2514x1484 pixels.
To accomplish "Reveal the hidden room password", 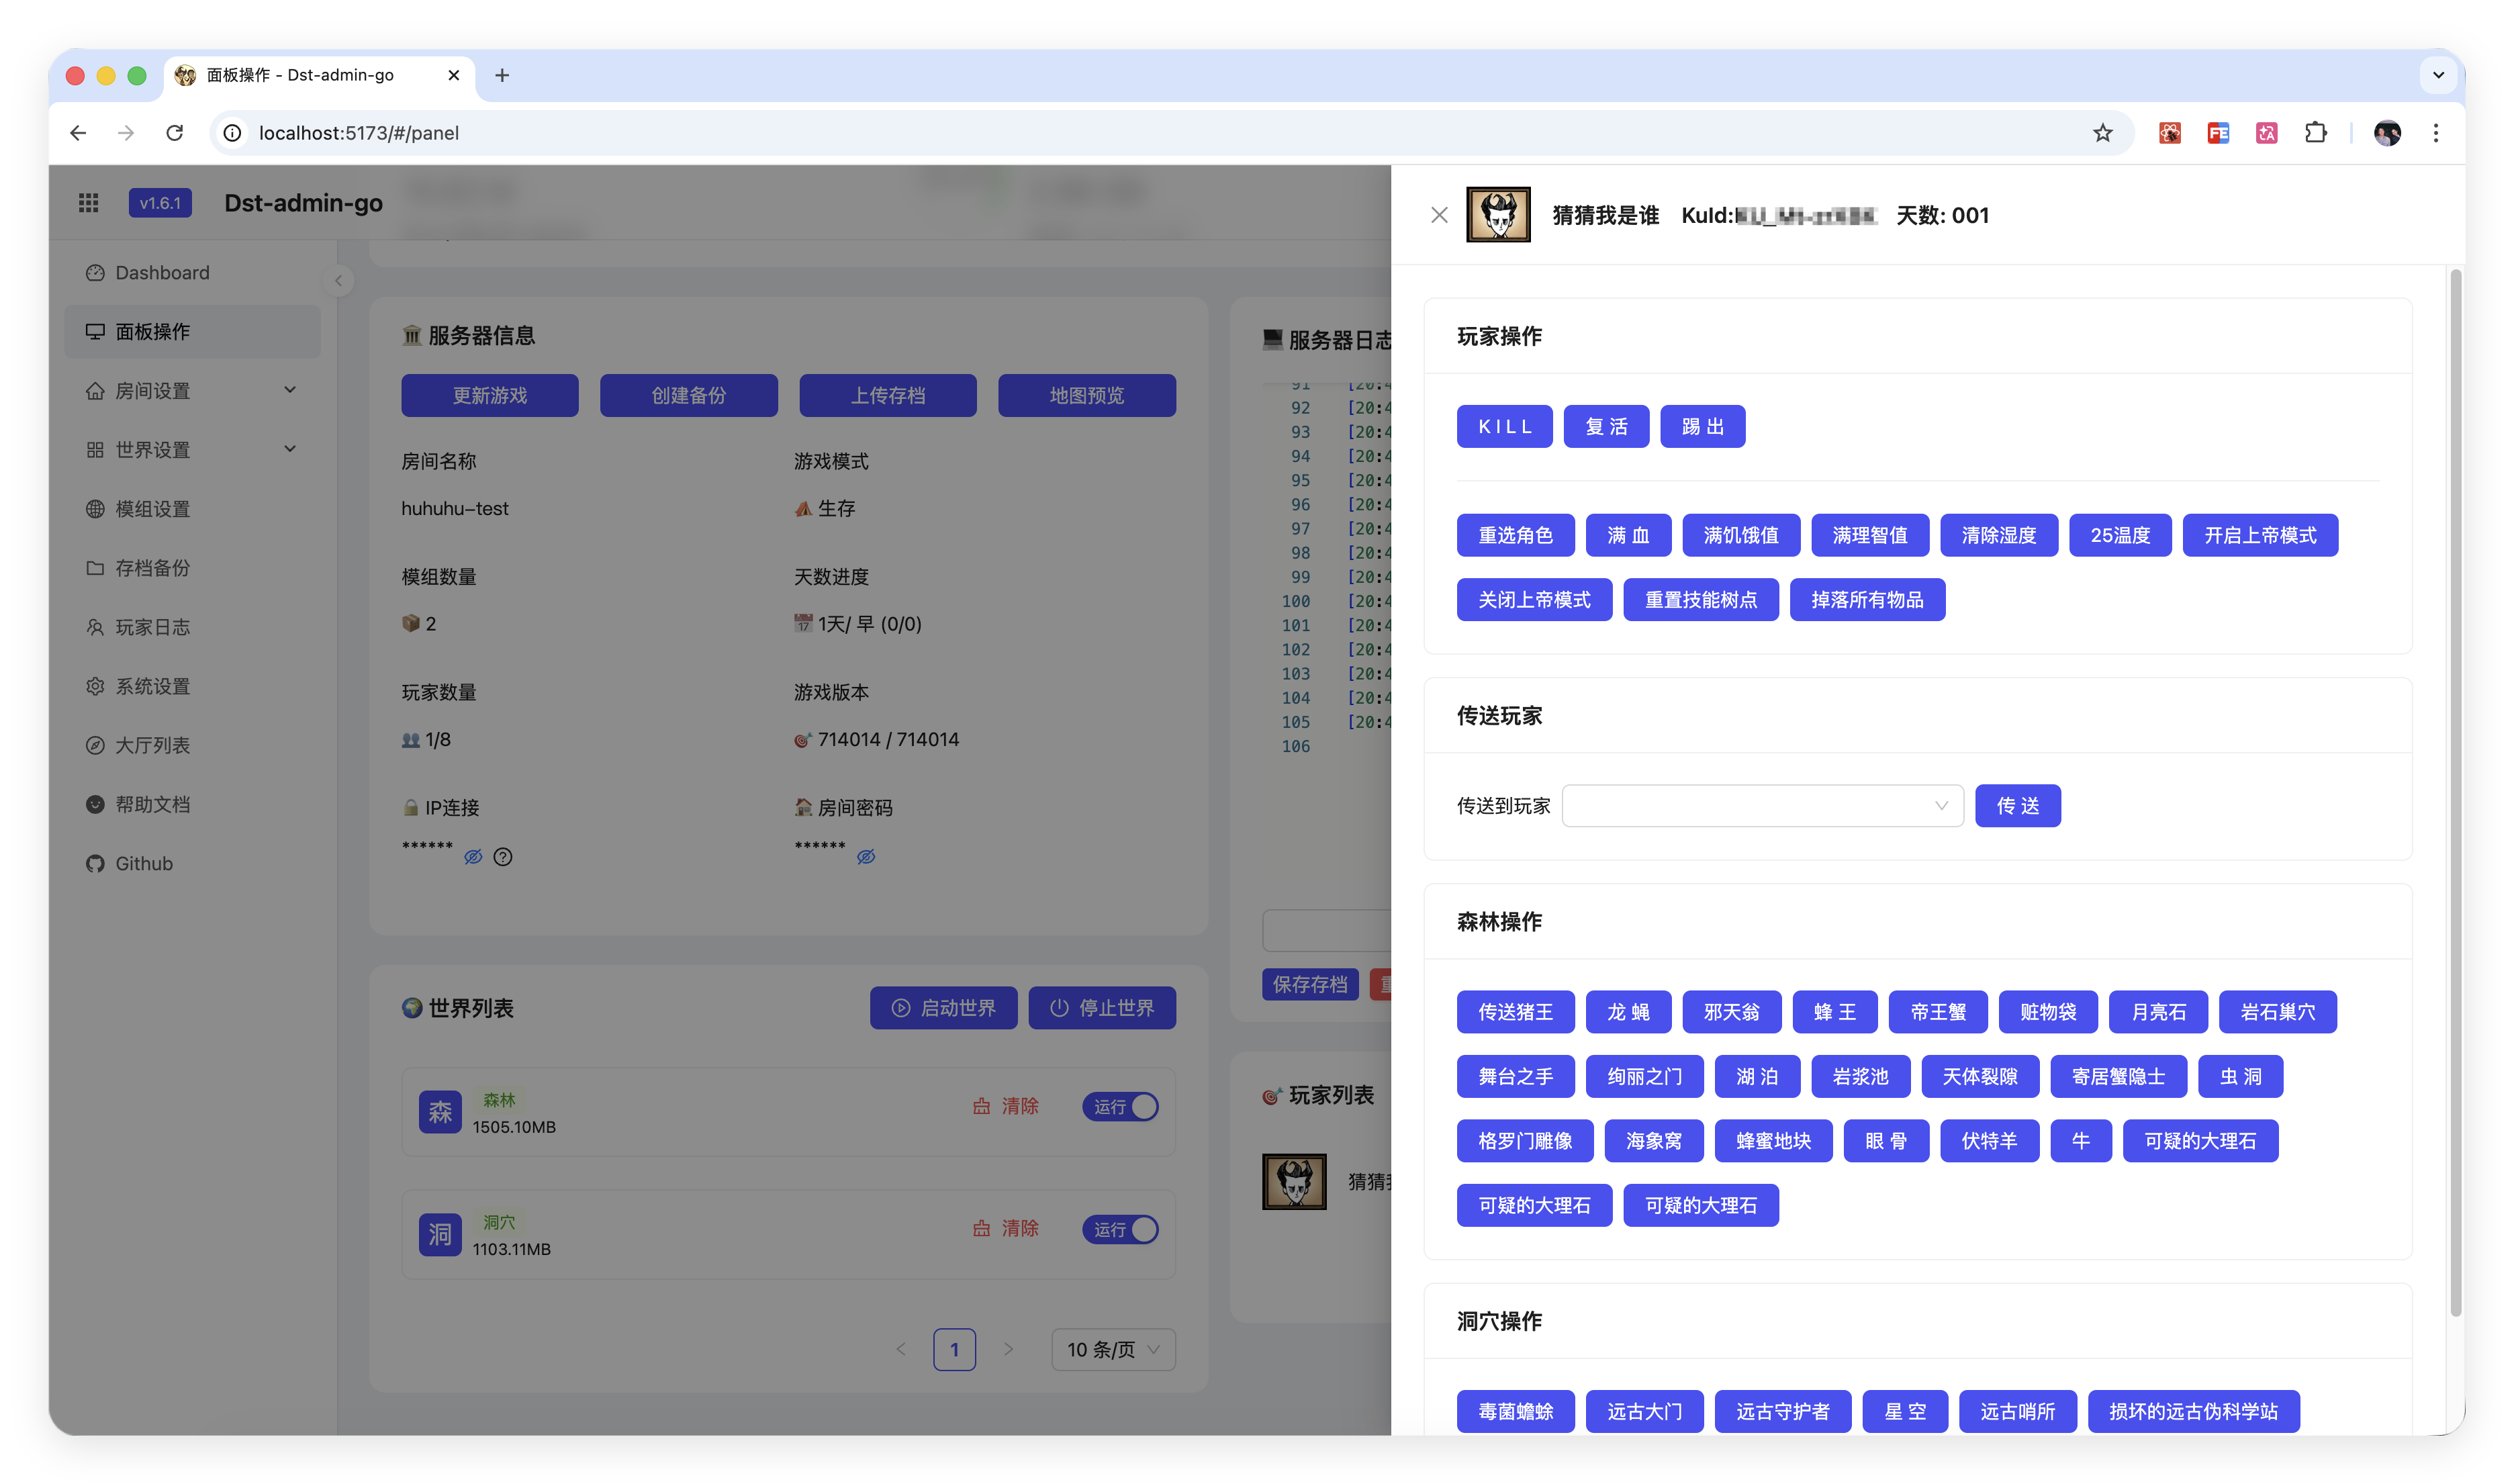I will pos(866,857).
